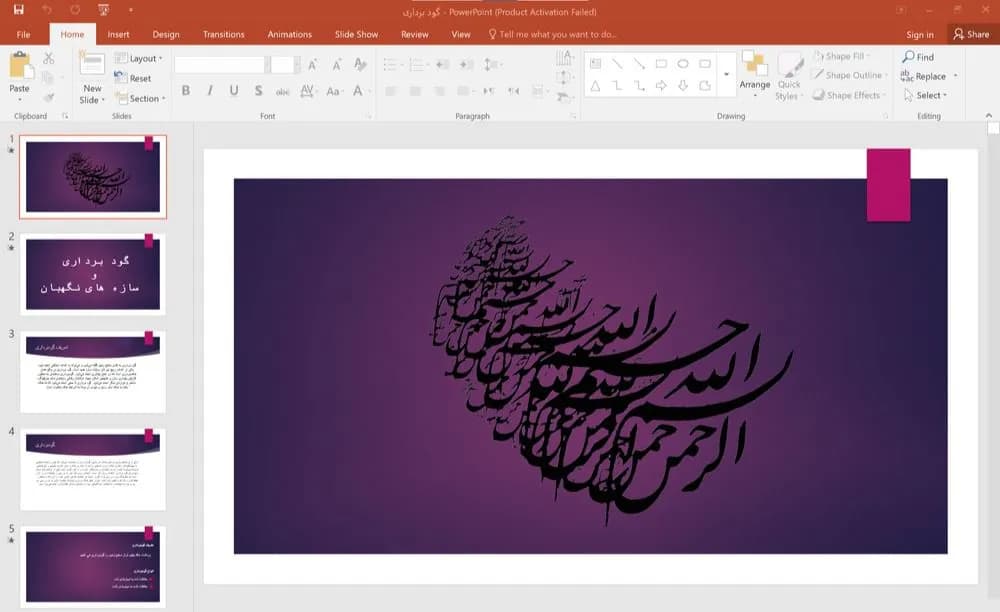Open the Font Color A control
This screenshot has height=612, width=1000.
pyautogui.click(x=360, y=91)
